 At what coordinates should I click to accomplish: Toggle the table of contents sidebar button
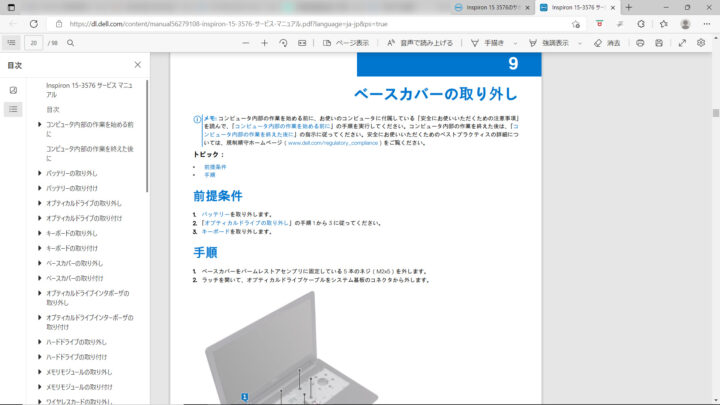[11, 43]
